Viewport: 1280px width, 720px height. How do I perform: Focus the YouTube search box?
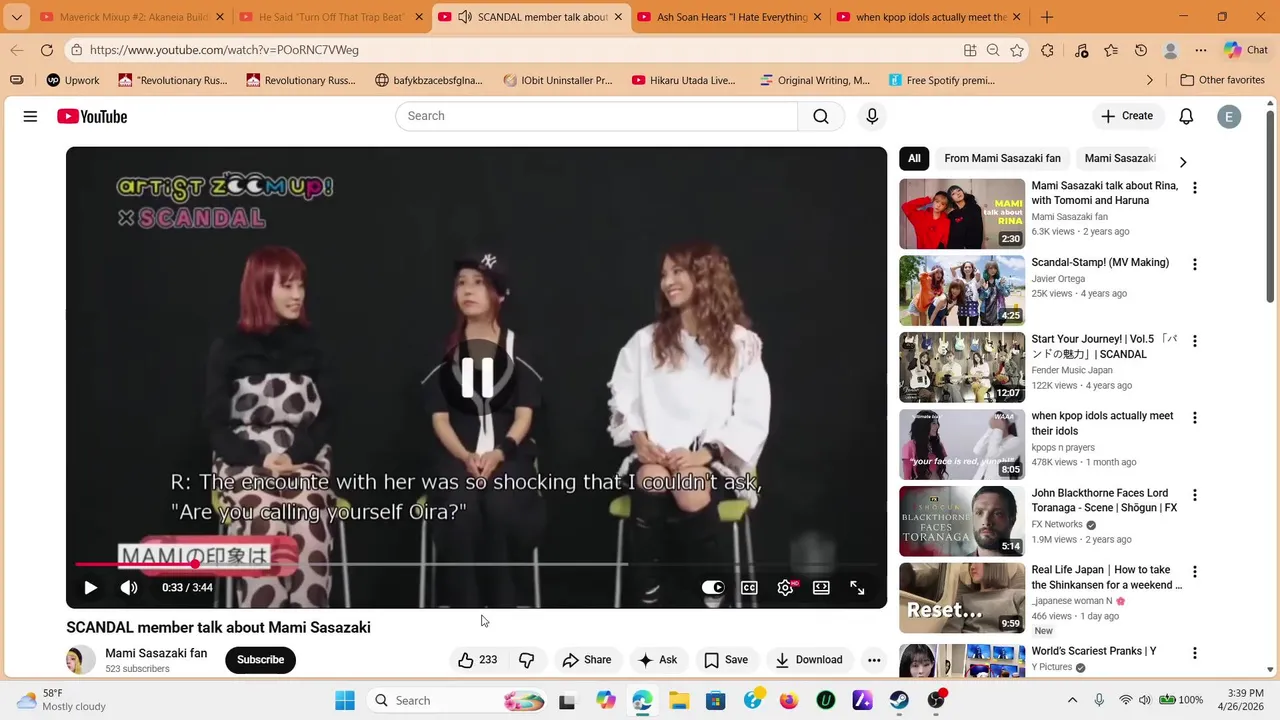(596, 116)
